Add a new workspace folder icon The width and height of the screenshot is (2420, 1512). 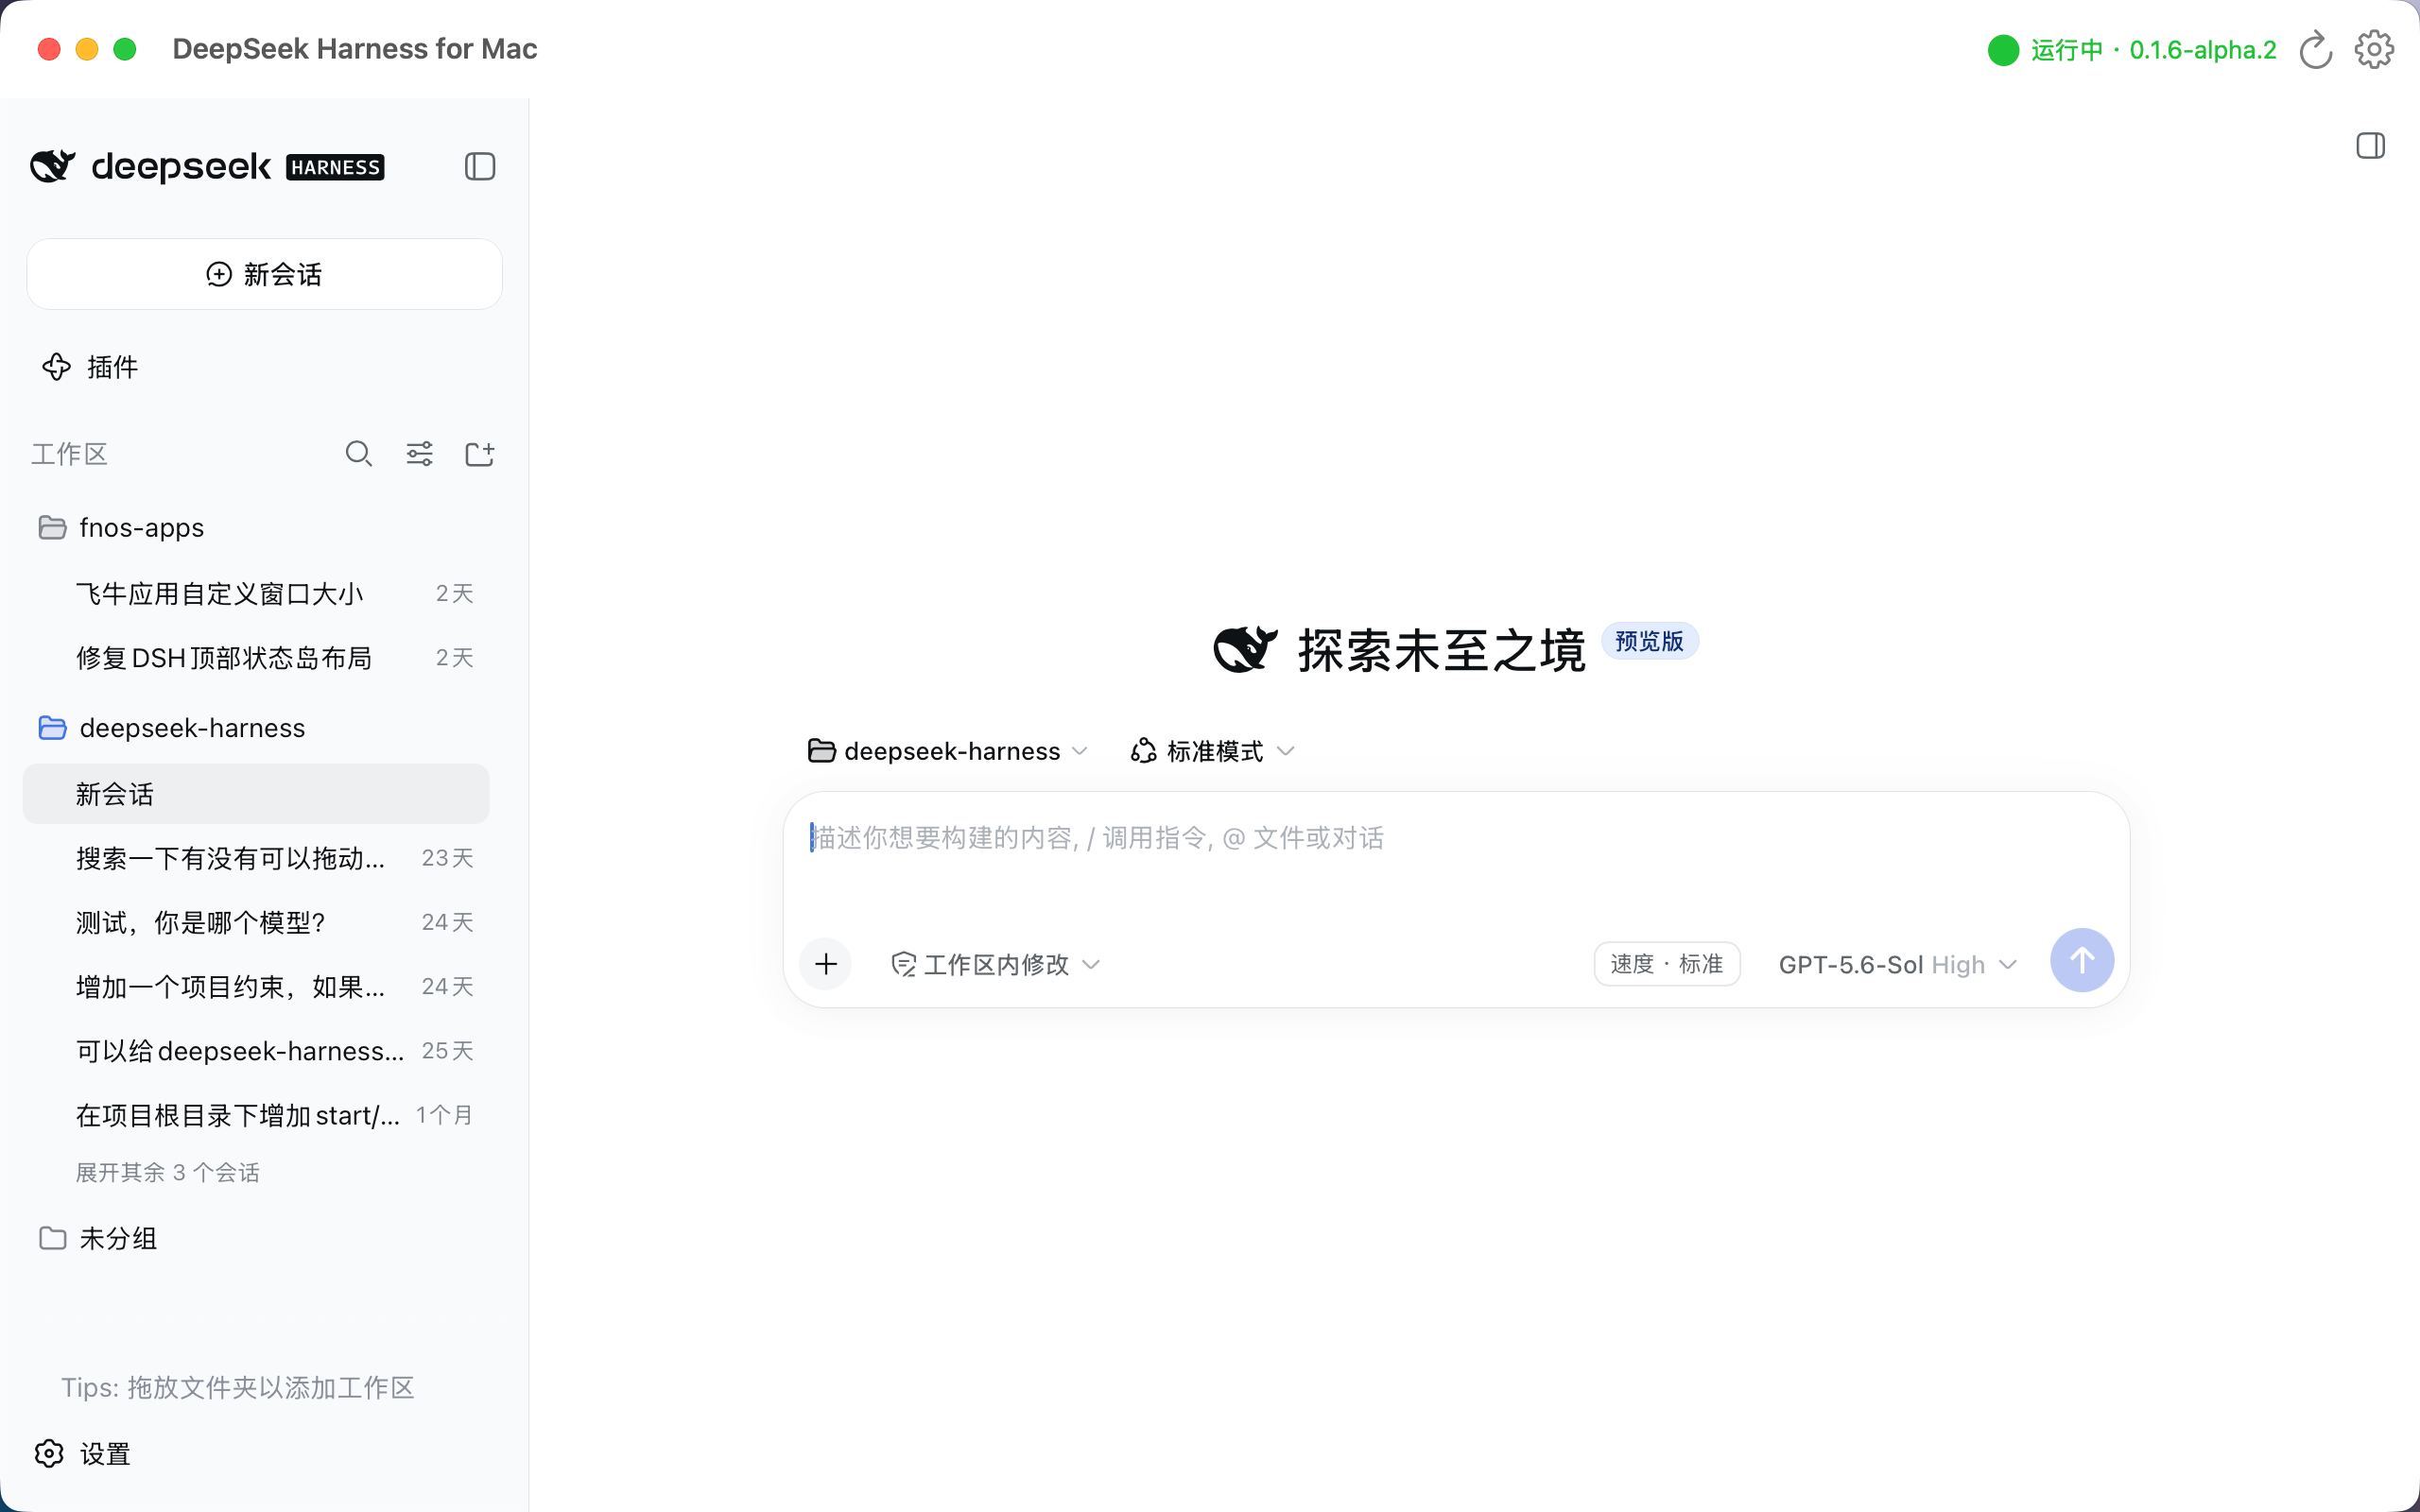point(480,454)
